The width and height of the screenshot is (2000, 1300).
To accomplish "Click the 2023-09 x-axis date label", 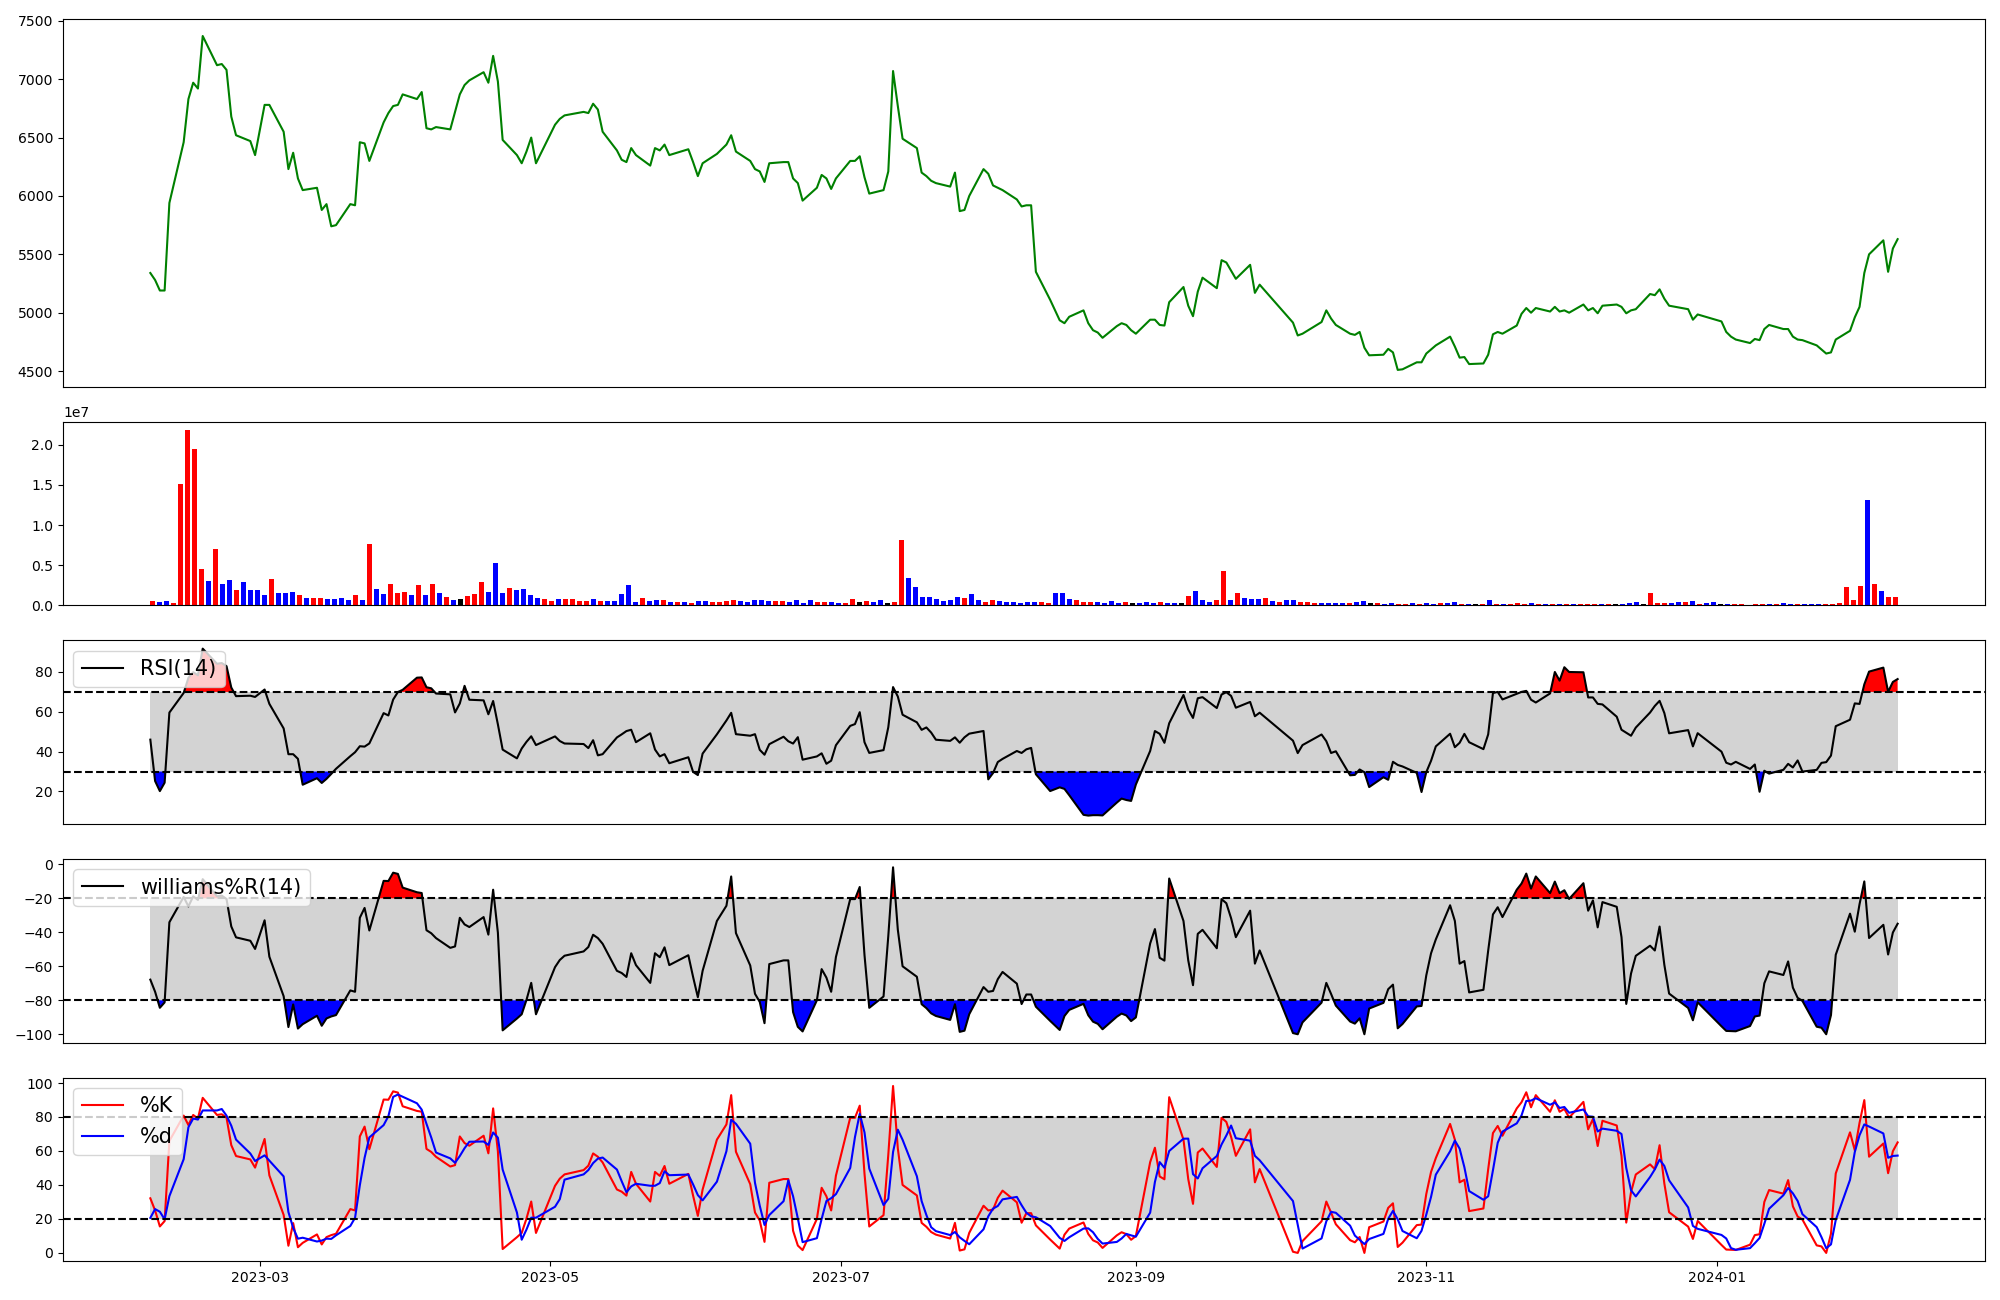I will pyautogui.click(x=1137, y=1277).
